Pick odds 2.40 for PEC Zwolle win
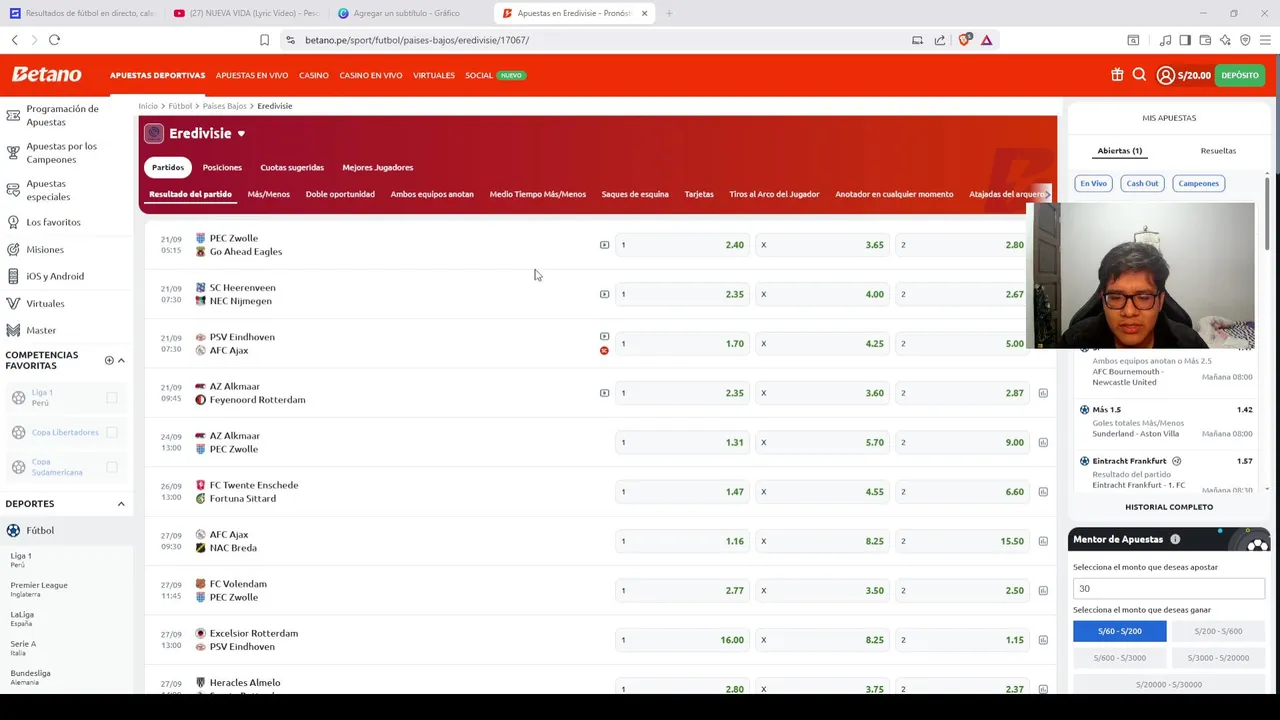Image resolution: width=1280 pixels, height=720 pixels. pos(682,245)
